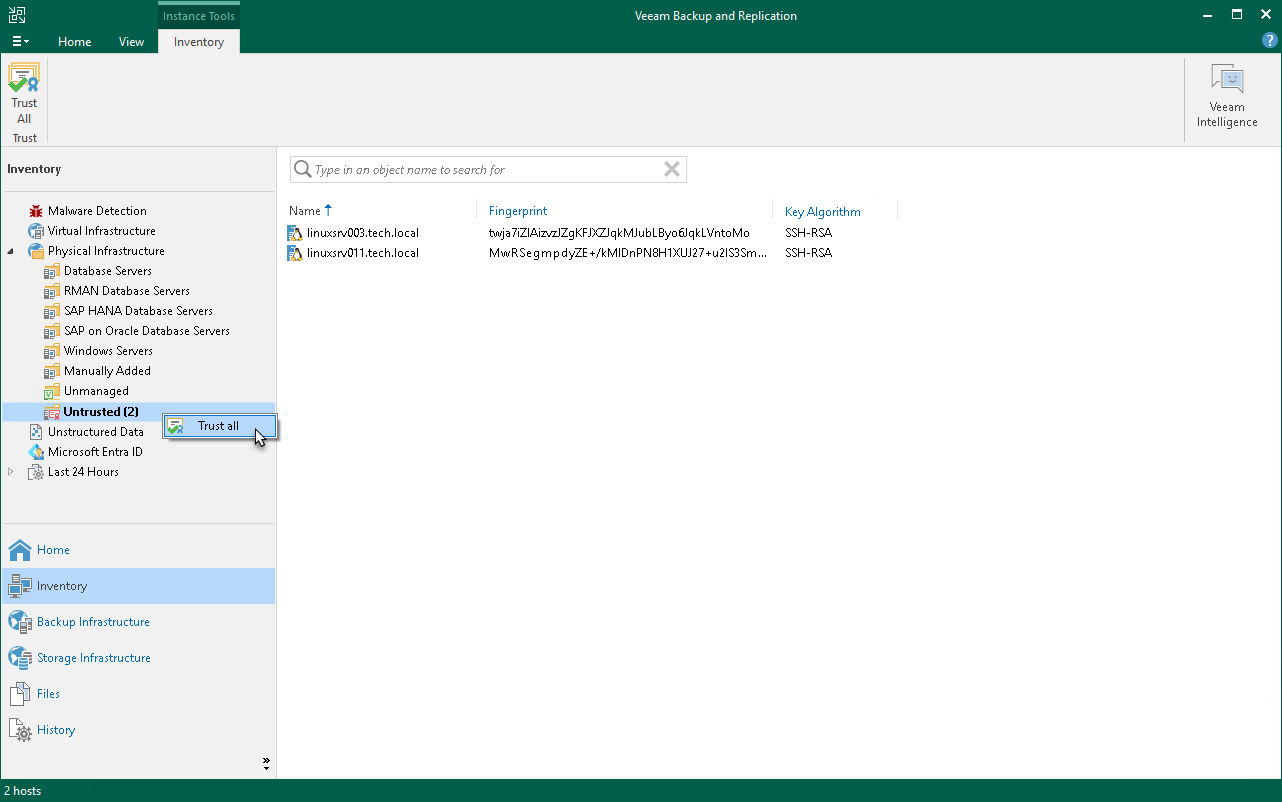This screenshot has height=802, width=1282.
Task: Expand navigation pane overflow chevron
Action: (266, 763)
